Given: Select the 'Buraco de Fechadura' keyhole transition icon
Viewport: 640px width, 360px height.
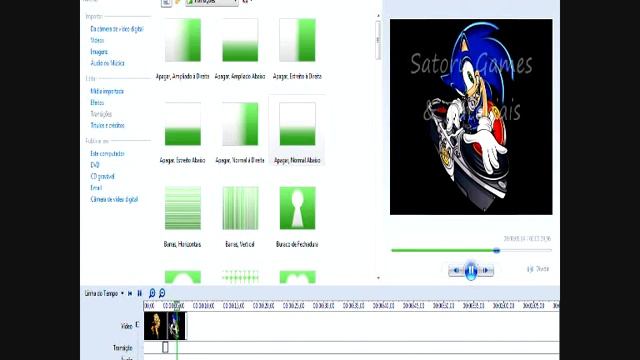Looking at the screenshot, I should [x=297, y=208].
